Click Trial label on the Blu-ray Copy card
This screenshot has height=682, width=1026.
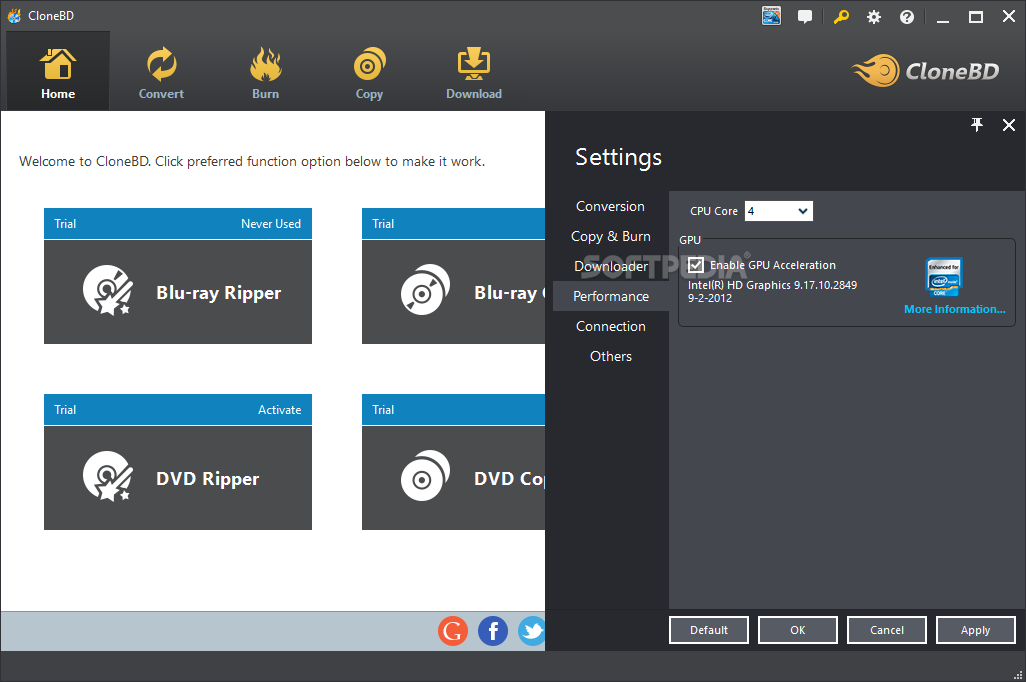point(383,224)
